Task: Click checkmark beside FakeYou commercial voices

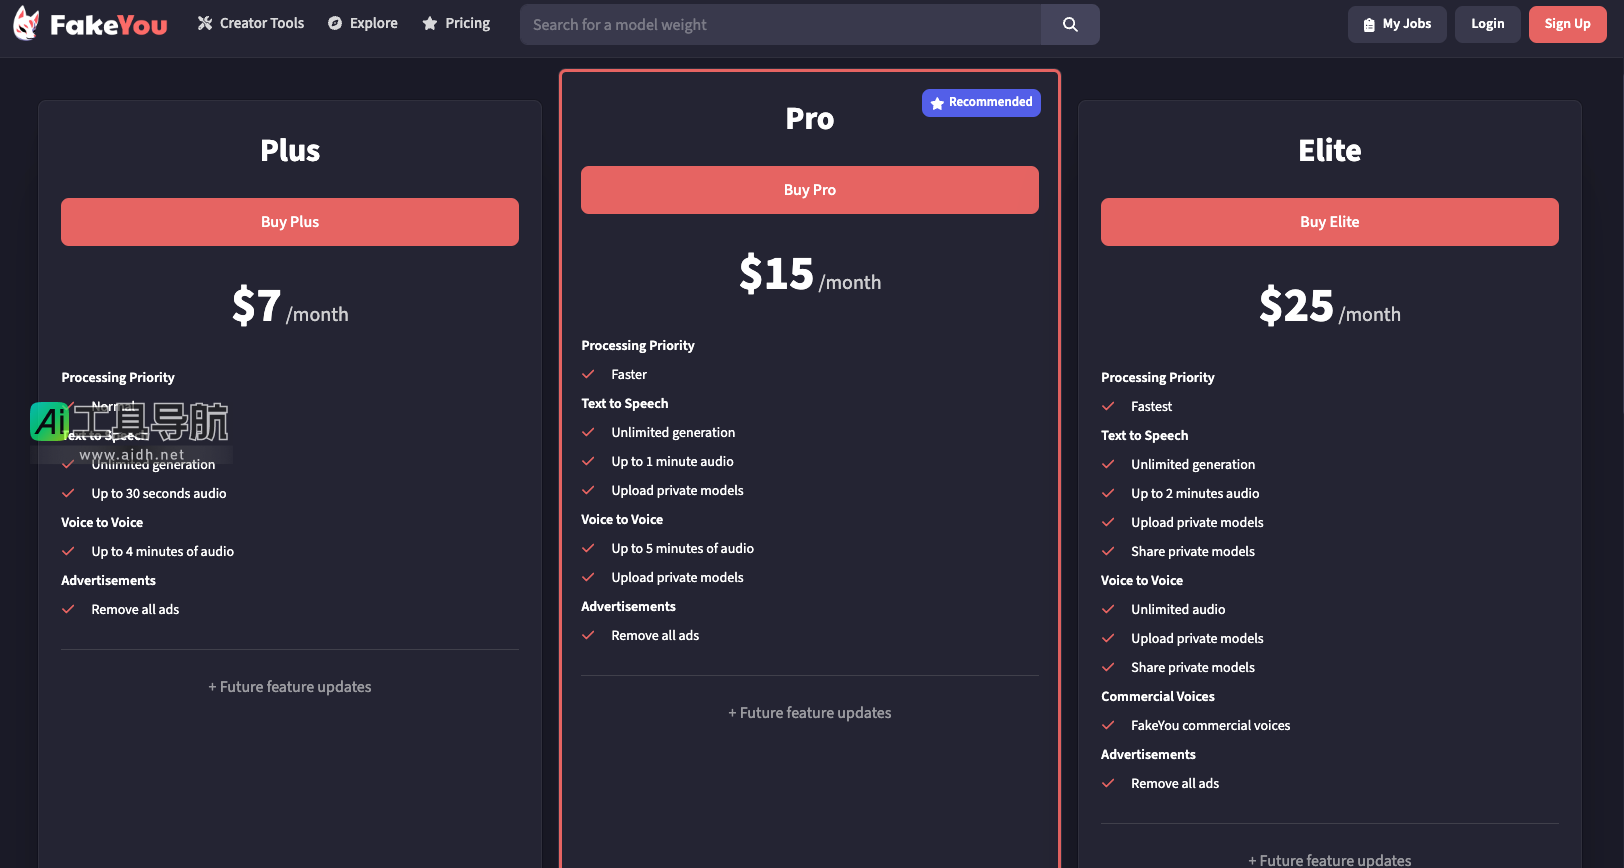Action: click(x=1108, y=725)
